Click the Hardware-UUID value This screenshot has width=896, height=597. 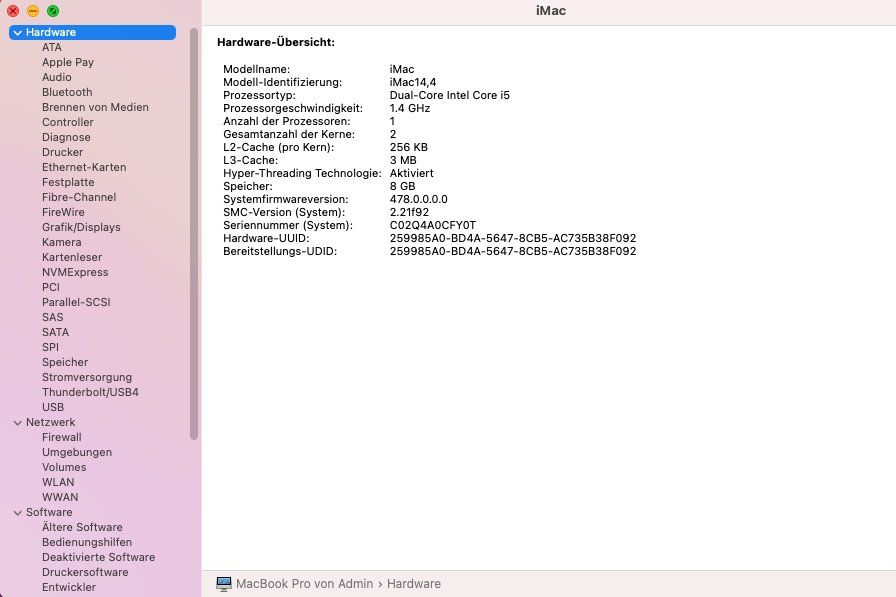(x=513, y=238)
